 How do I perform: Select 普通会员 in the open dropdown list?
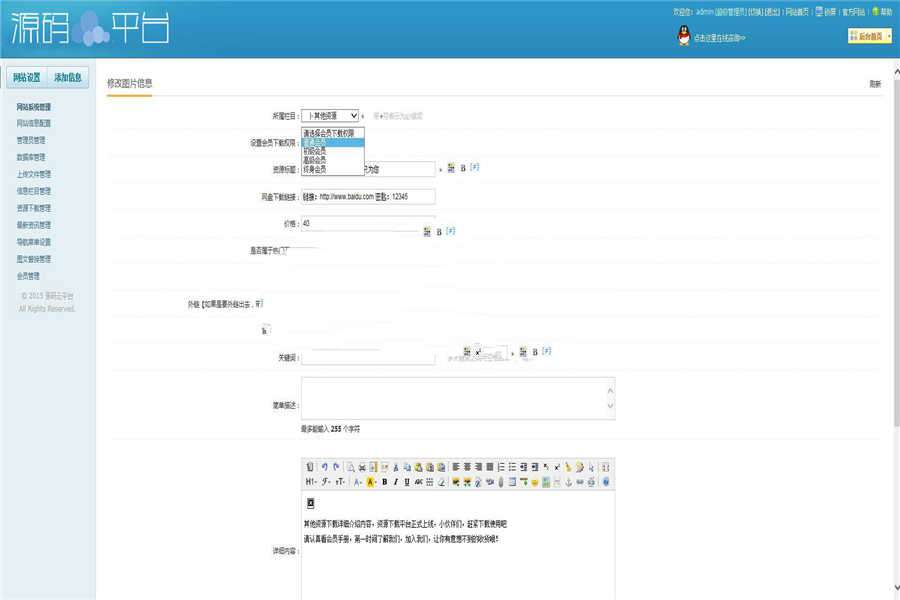click(x=333, y=142)
